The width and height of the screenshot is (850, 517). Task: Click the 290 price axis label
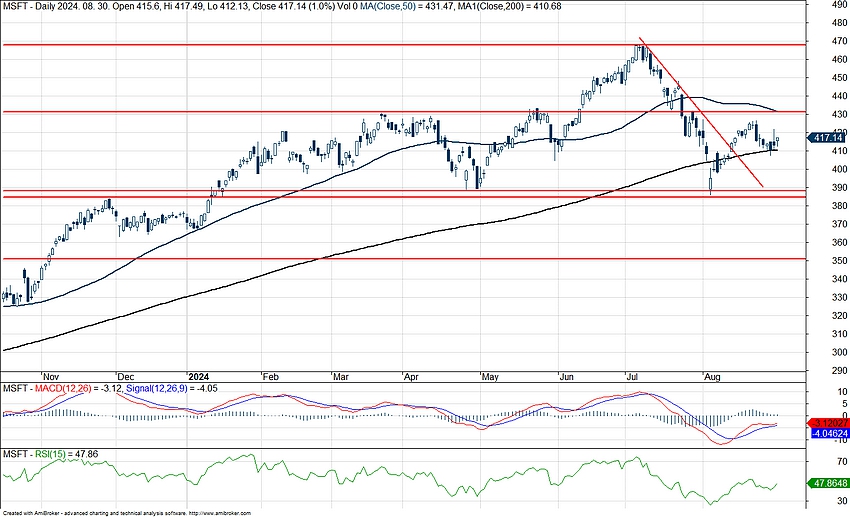tap(839, 371)
